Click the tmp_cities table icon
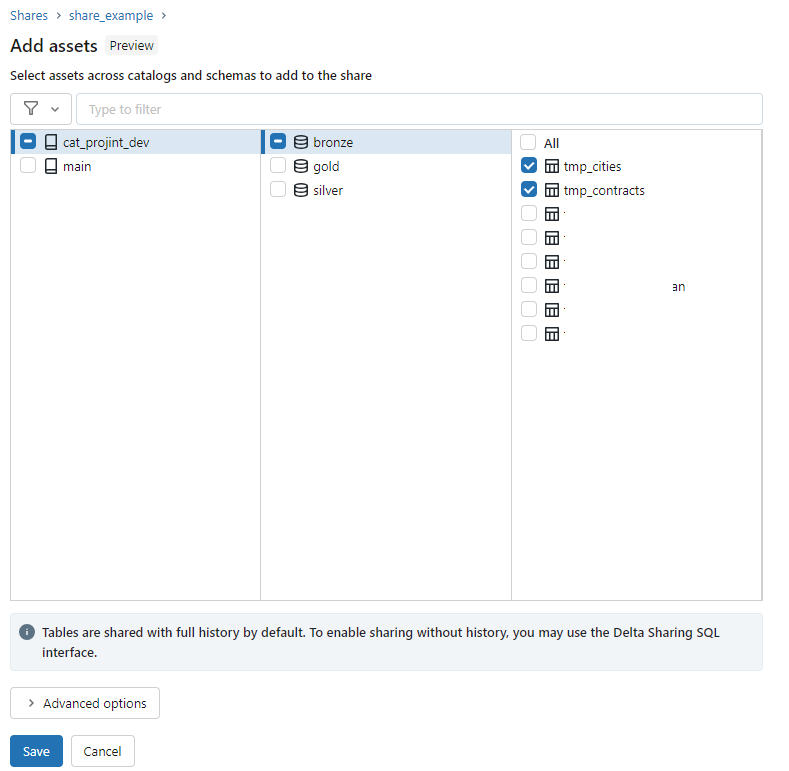This screenshot has width=789, height=771. (552, 166)
